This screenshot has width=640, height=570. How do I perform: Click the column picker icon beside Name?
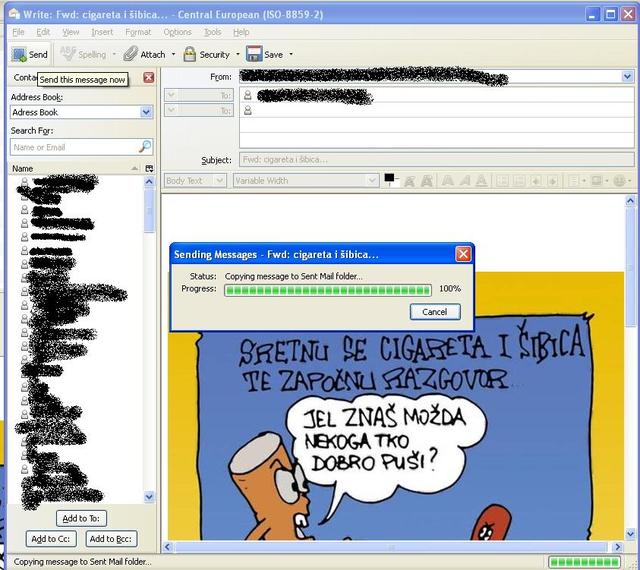(149, 168)
